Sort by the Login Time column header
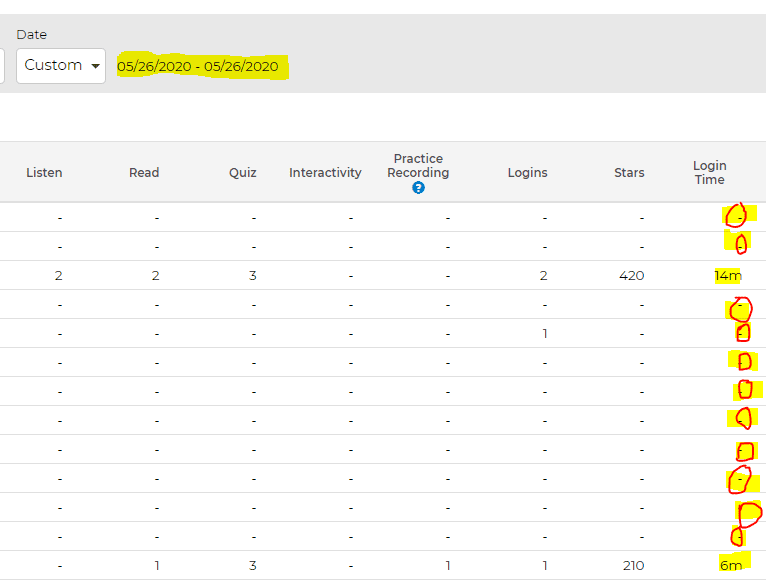This screenshot has height=581, width=766. pos(710,172)
